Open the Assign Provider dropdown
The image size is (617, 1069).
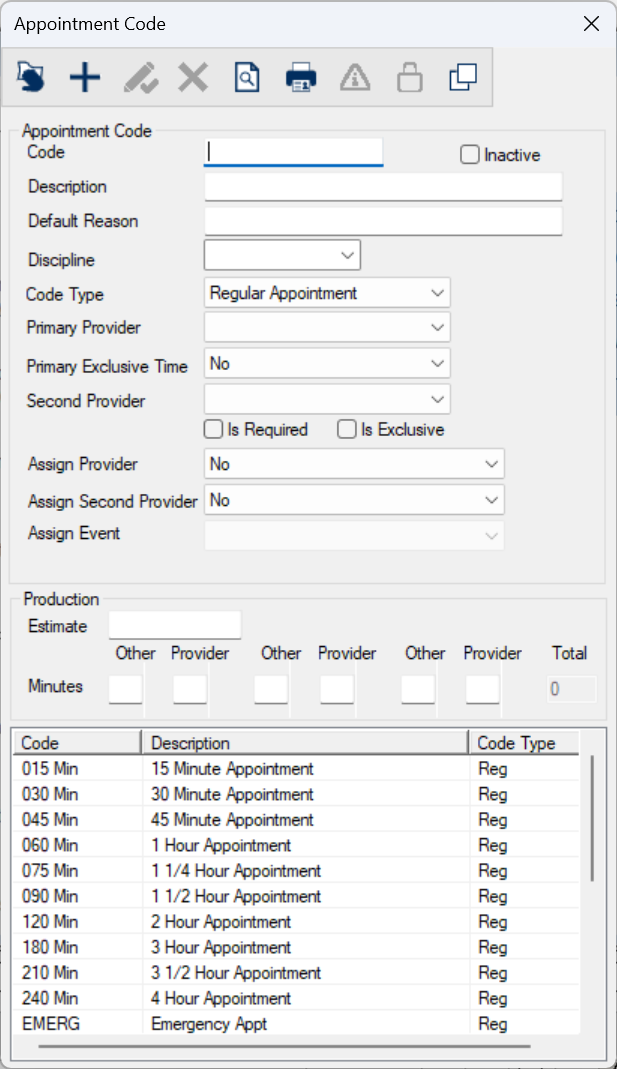pyautogui.click(x=491, y=464)
